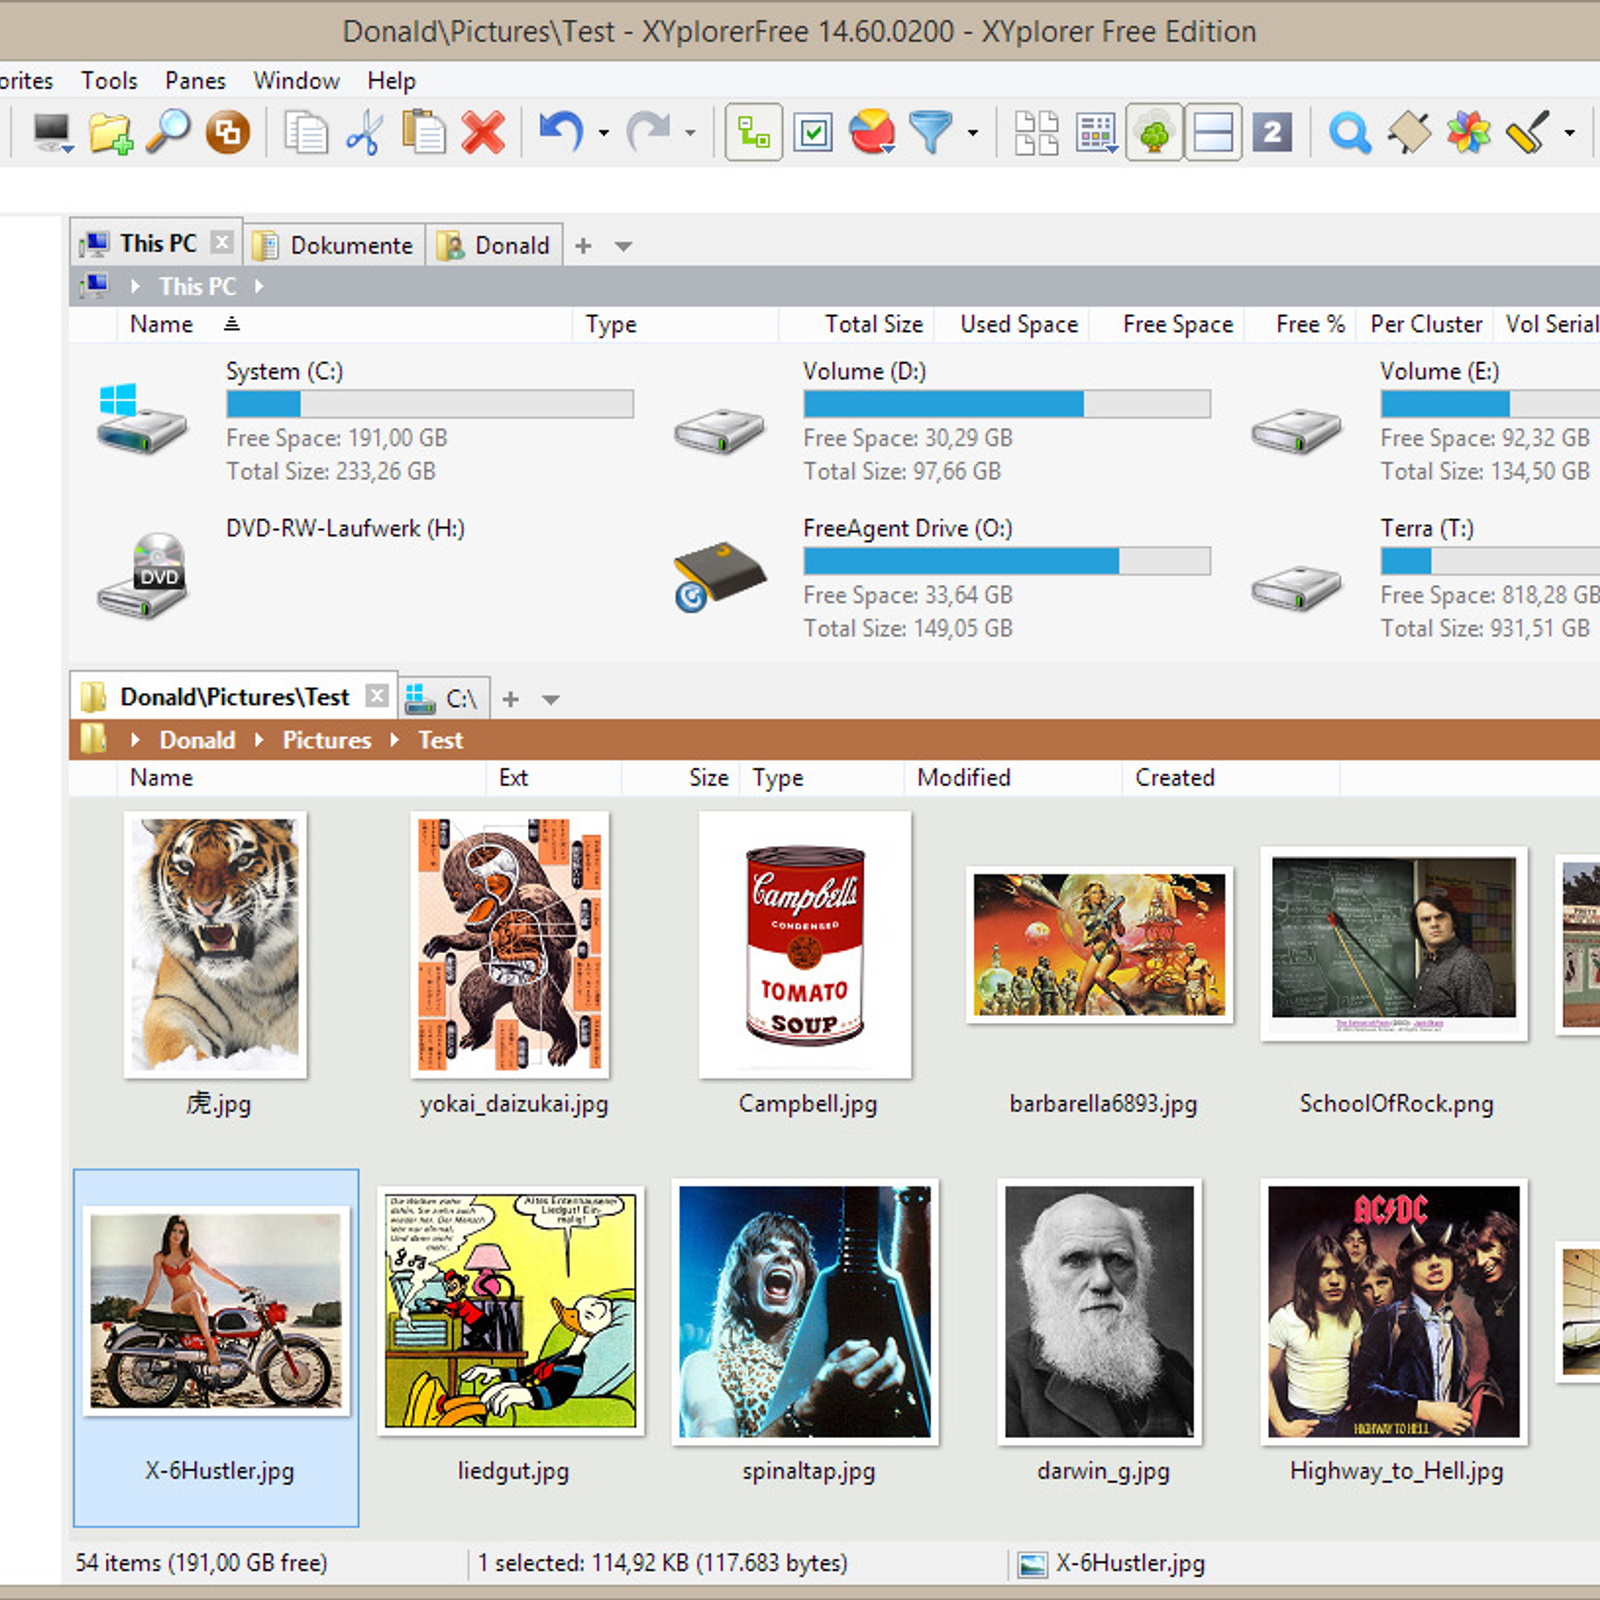
Task: Click the New Folder toolbar icon
Action: click(x=110, y=132)
